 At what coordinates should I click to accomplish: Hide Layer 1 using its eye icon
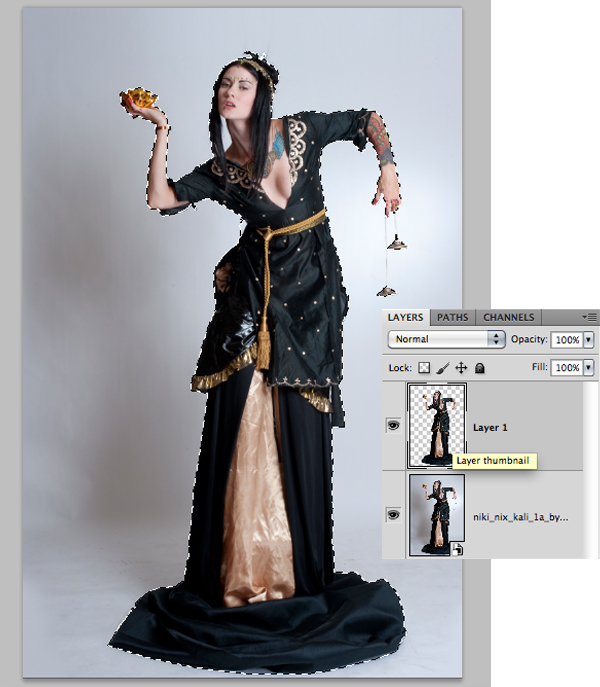393,425
